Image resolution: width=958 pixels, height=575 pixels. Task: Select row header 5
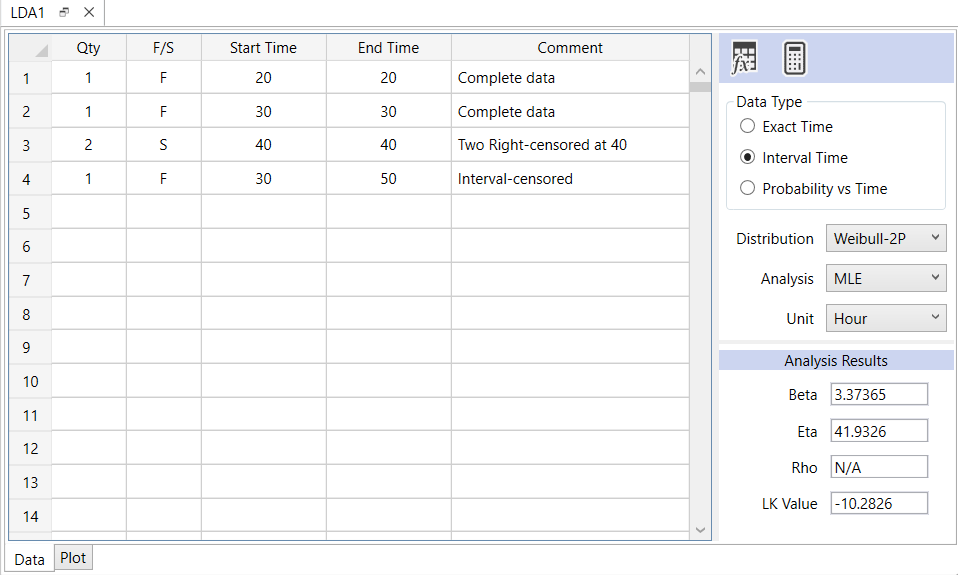(x=30, y=213)
